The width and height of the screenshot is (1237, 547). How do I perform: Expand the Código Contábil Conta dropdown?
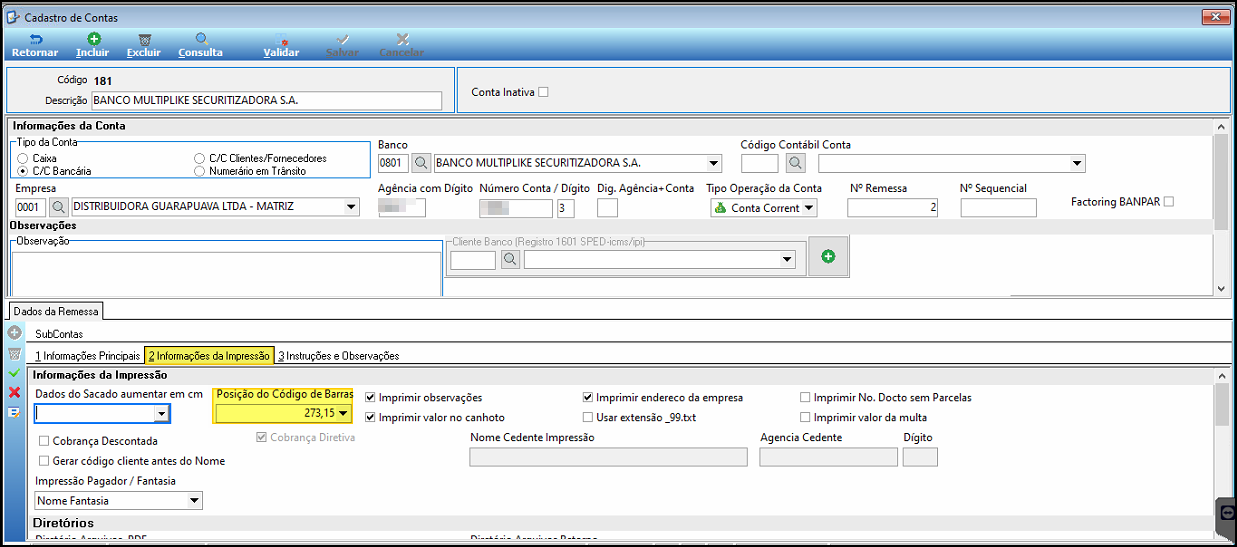tap(1077, 163)
